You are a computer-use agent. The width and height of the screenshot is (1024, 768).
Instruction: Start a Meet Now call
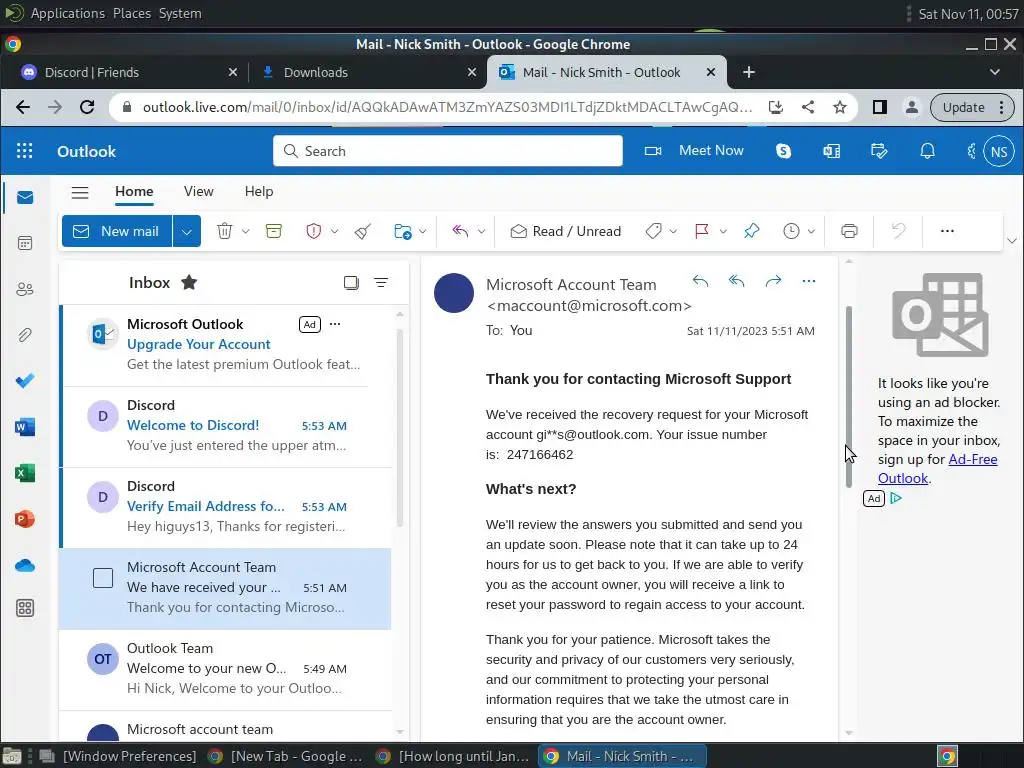pyautogui.click(x=694, y=151)
